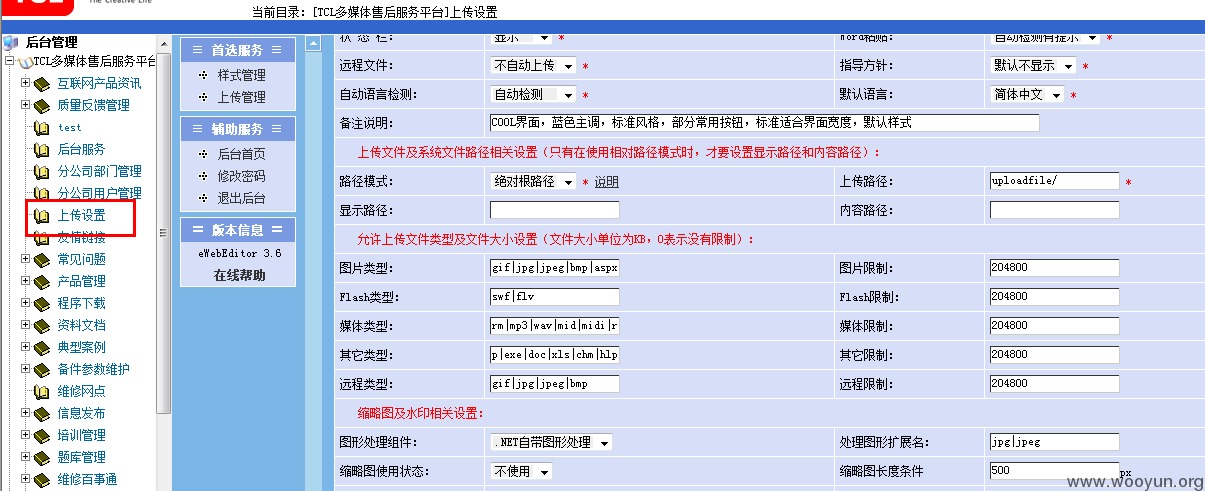Click the 远程限制 size field
Screen dimensions: 1205x491
[1055, 384]
